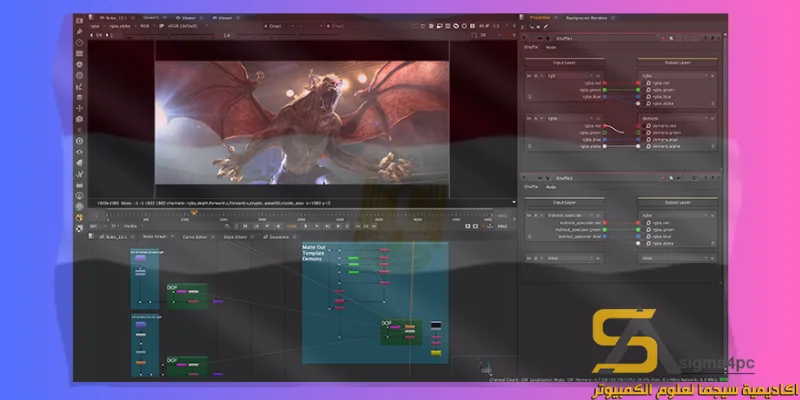
Task: Open the Transform nodes toolbar menu
Action: (80, 108)
